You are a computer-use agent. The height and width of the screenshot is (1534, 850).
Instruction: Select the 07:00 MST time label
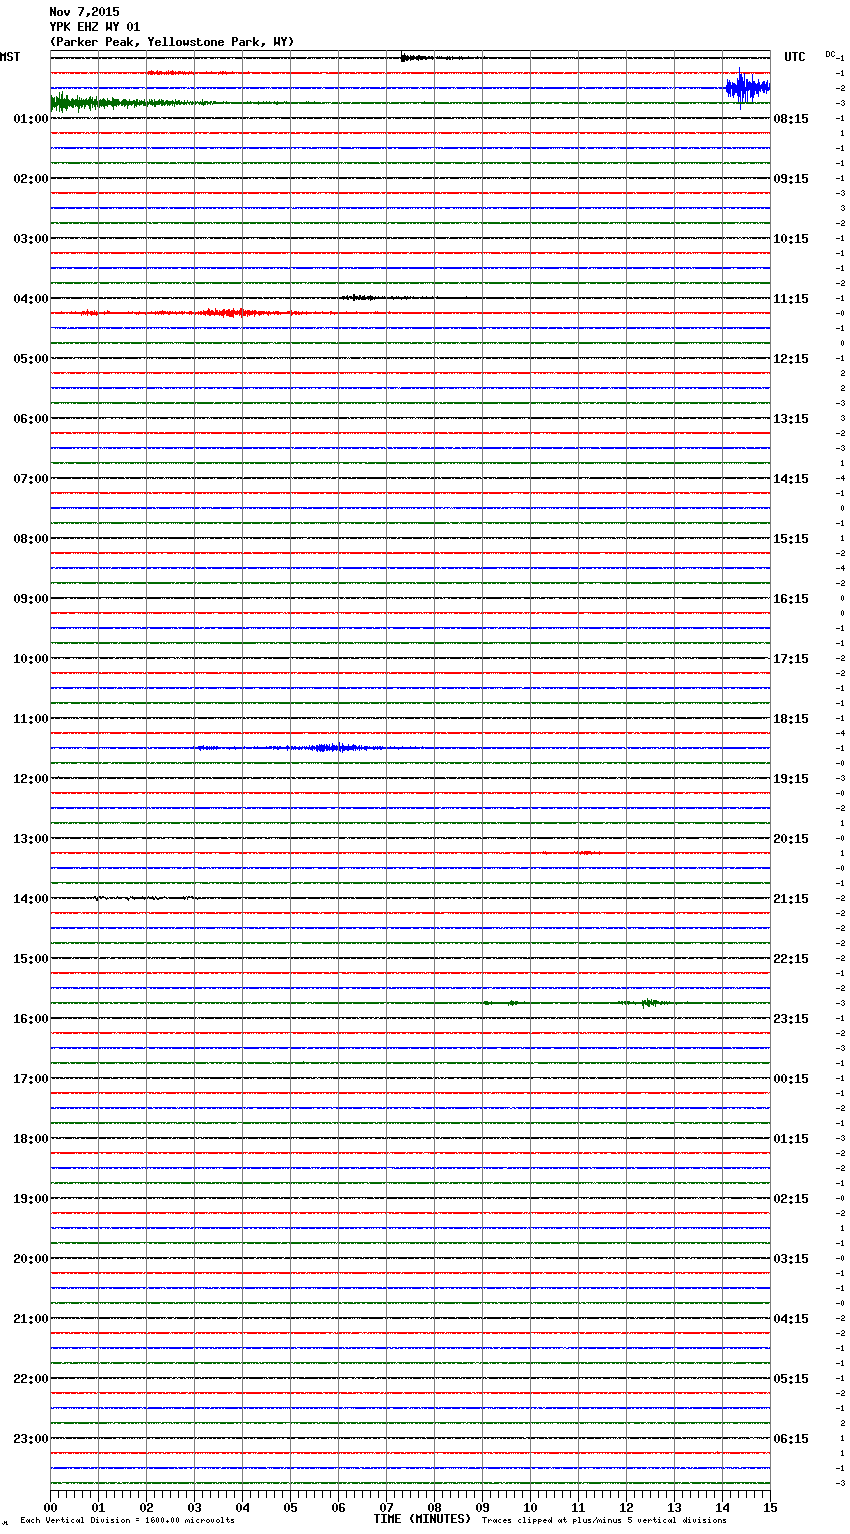[x=31, y=478]
